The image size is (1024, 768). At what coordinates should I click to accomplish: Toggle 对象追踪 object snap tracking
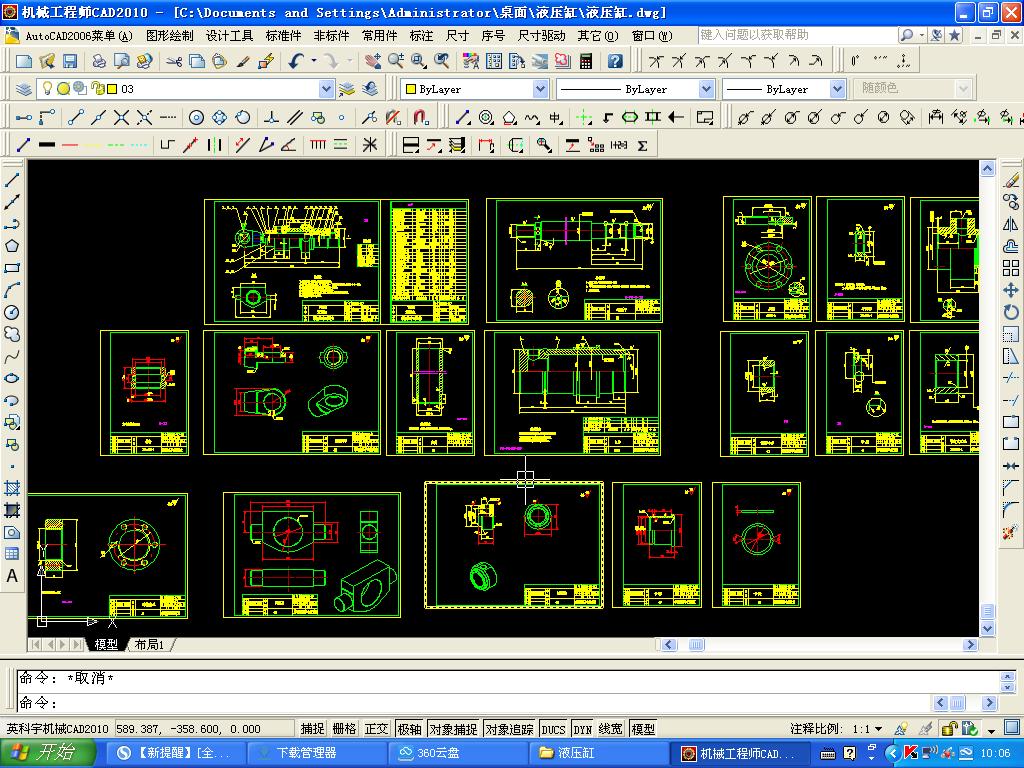(509, 728)
